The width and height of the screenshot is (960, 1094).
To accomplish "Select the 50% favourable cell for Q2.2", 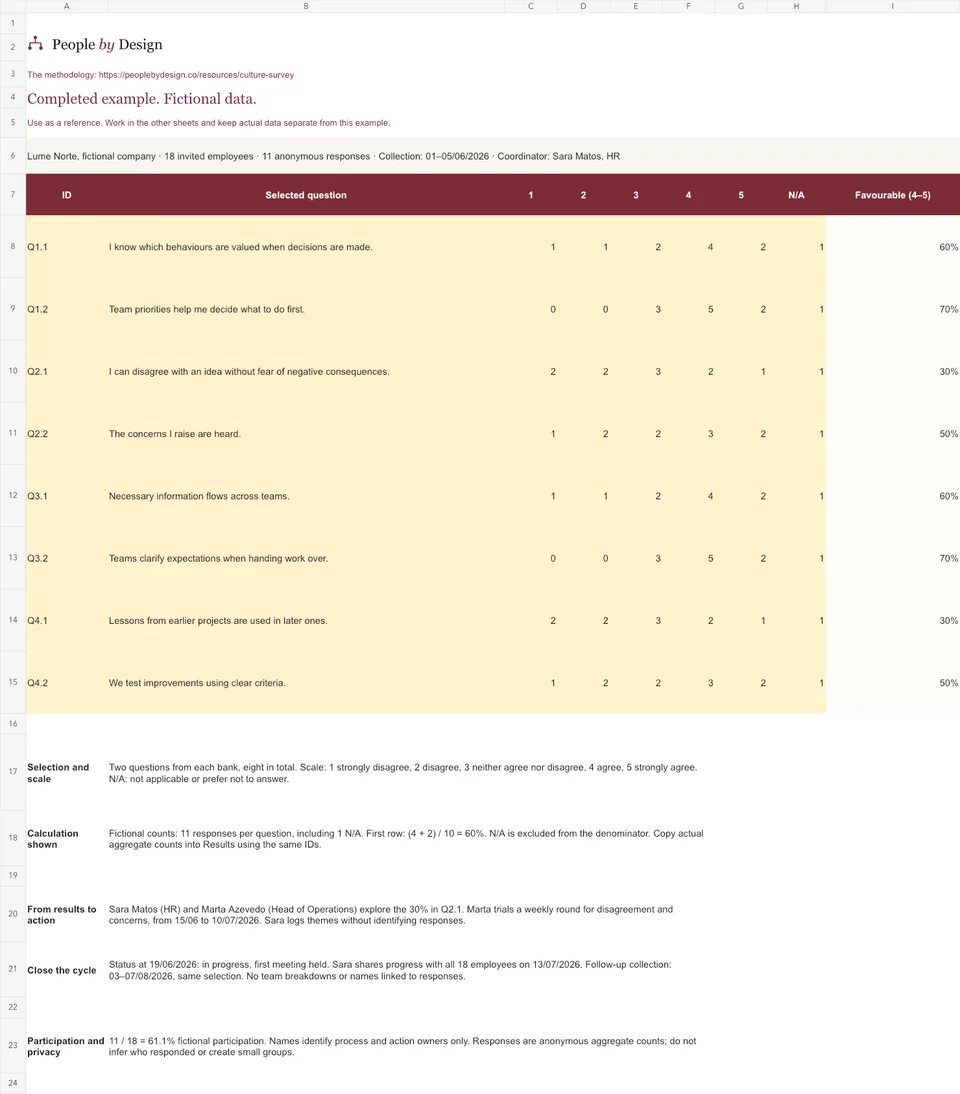I will coord(892,433).
